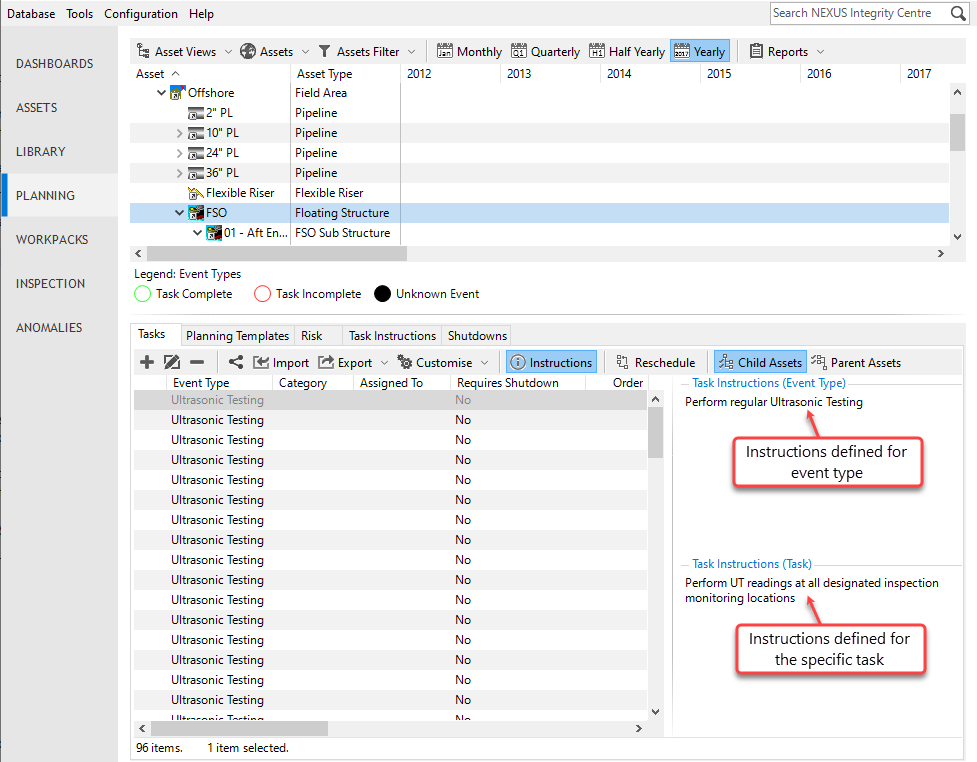Click the Import tasks icon
The height and width of the screenshot is (762, 977).
tap(260, 362)
